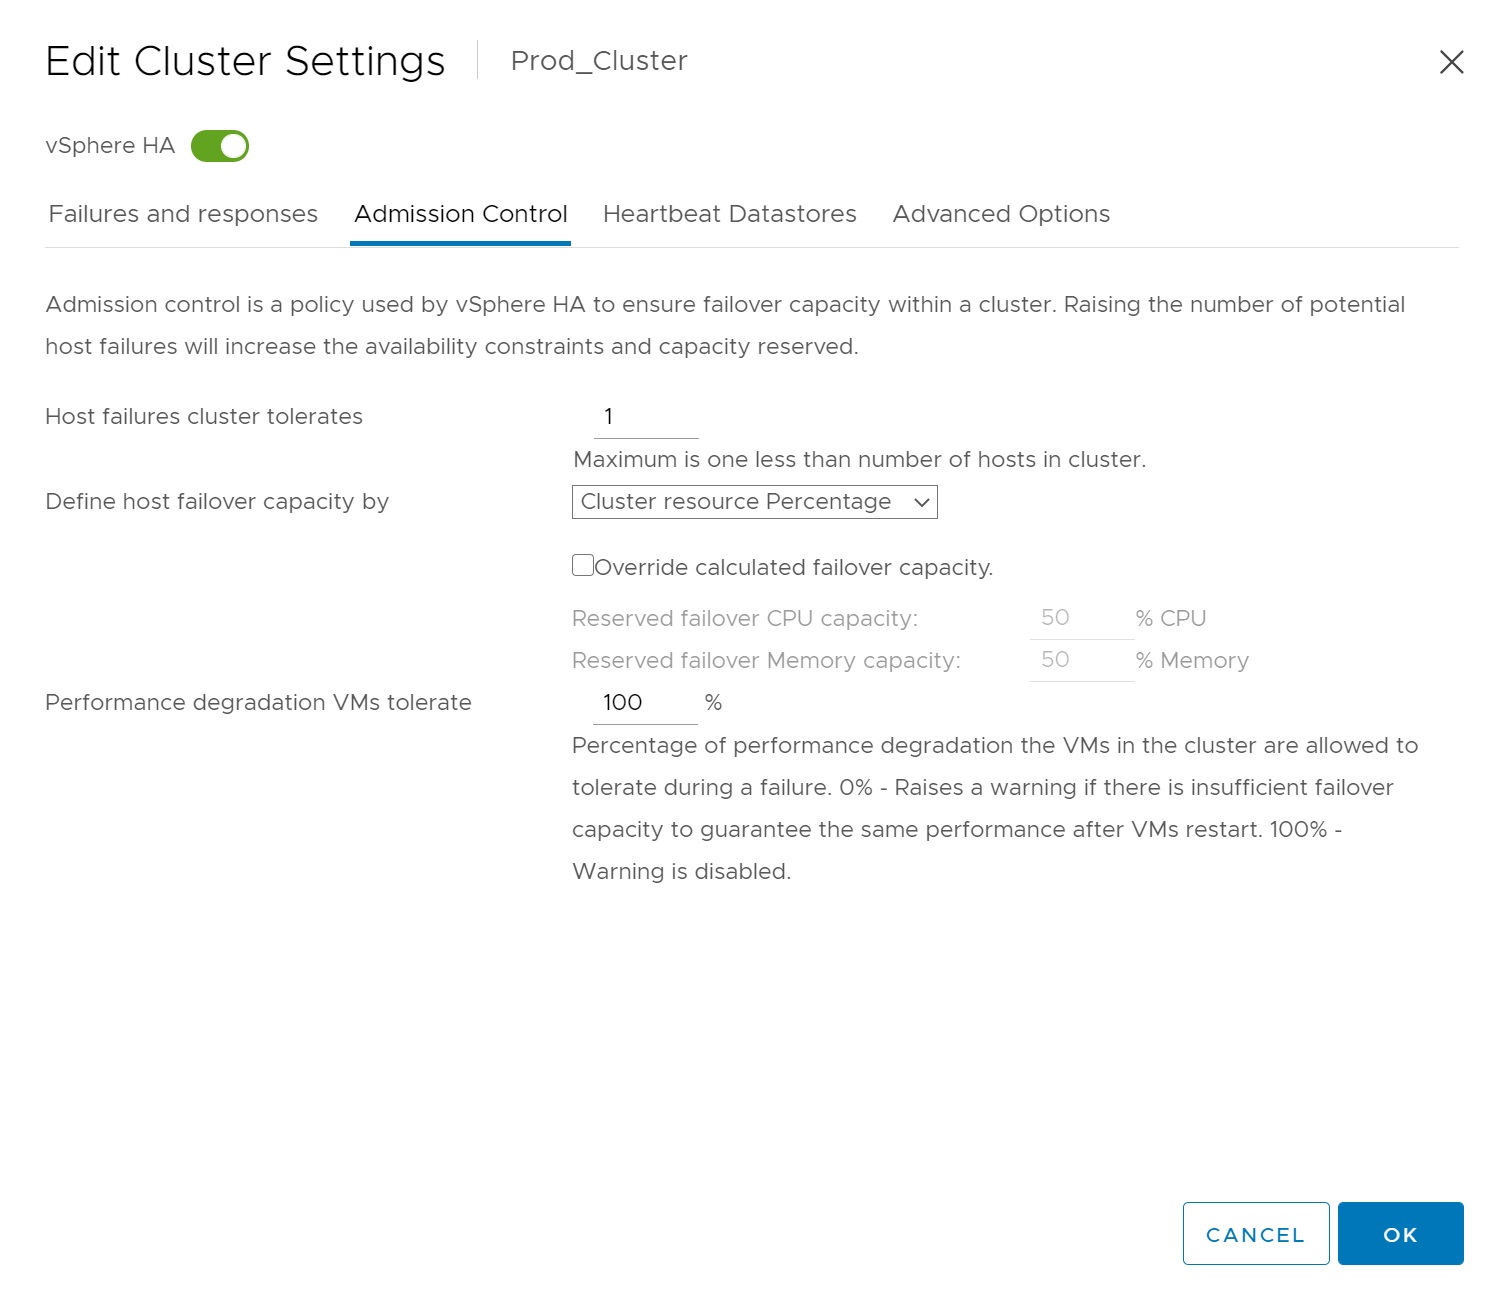
Task: Click the Reserved failover CPU capacity field
Action: (1081, 618)
